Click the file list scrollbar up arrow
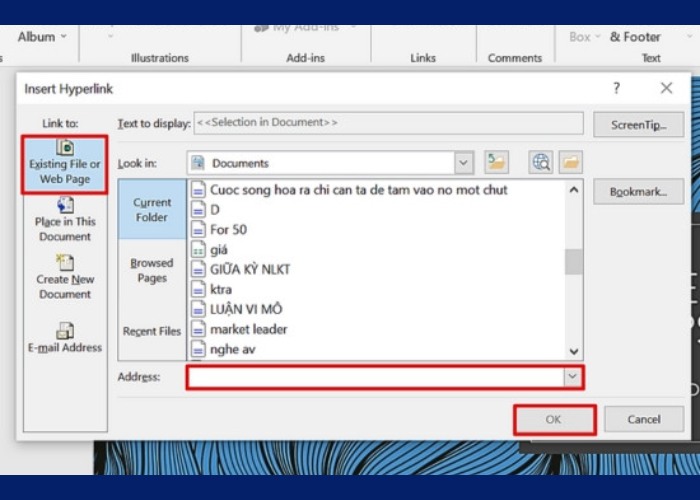Screen dimensions: 700x500 [x=574, y=190]
